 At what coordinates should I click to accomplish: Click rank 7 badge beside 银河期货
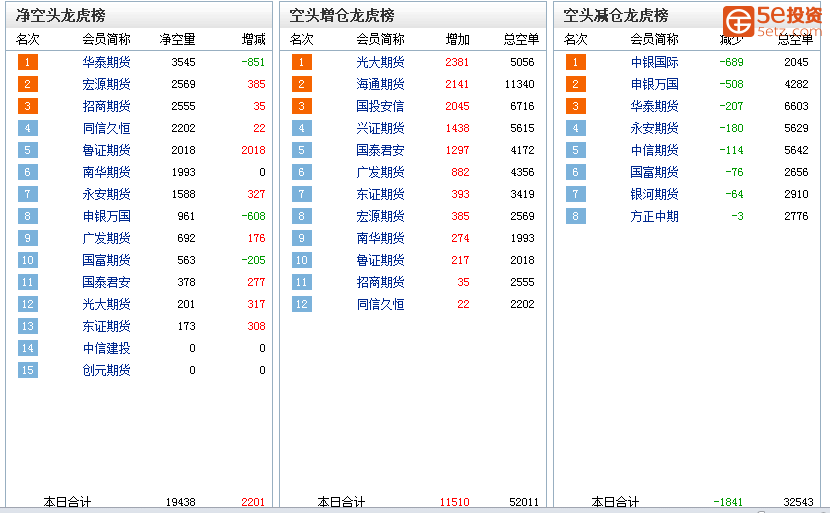coord(575,194)
